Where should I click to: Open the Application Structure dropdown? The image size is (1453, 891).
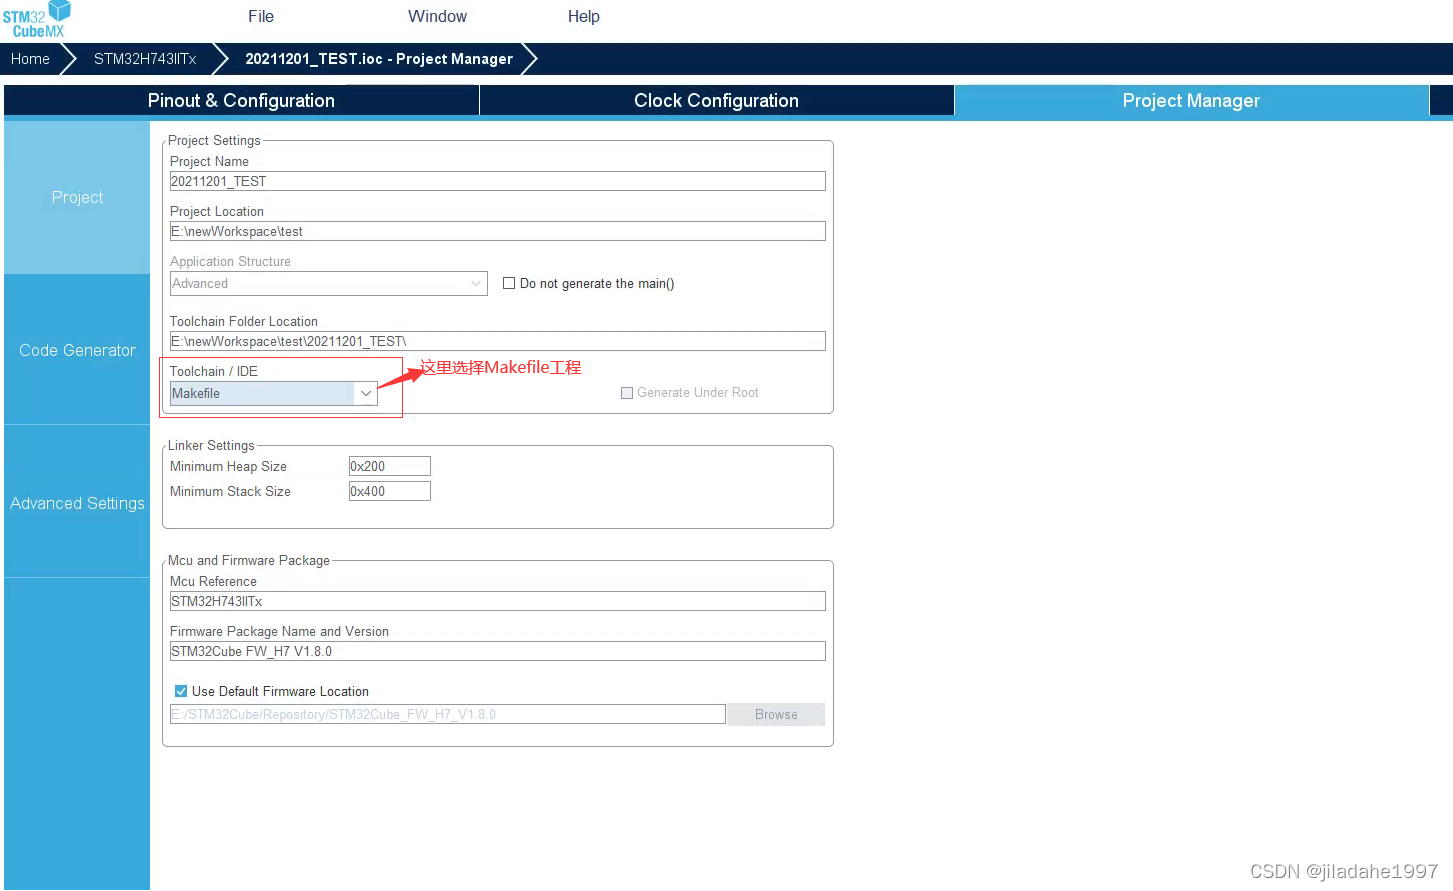tap(328, 283)
